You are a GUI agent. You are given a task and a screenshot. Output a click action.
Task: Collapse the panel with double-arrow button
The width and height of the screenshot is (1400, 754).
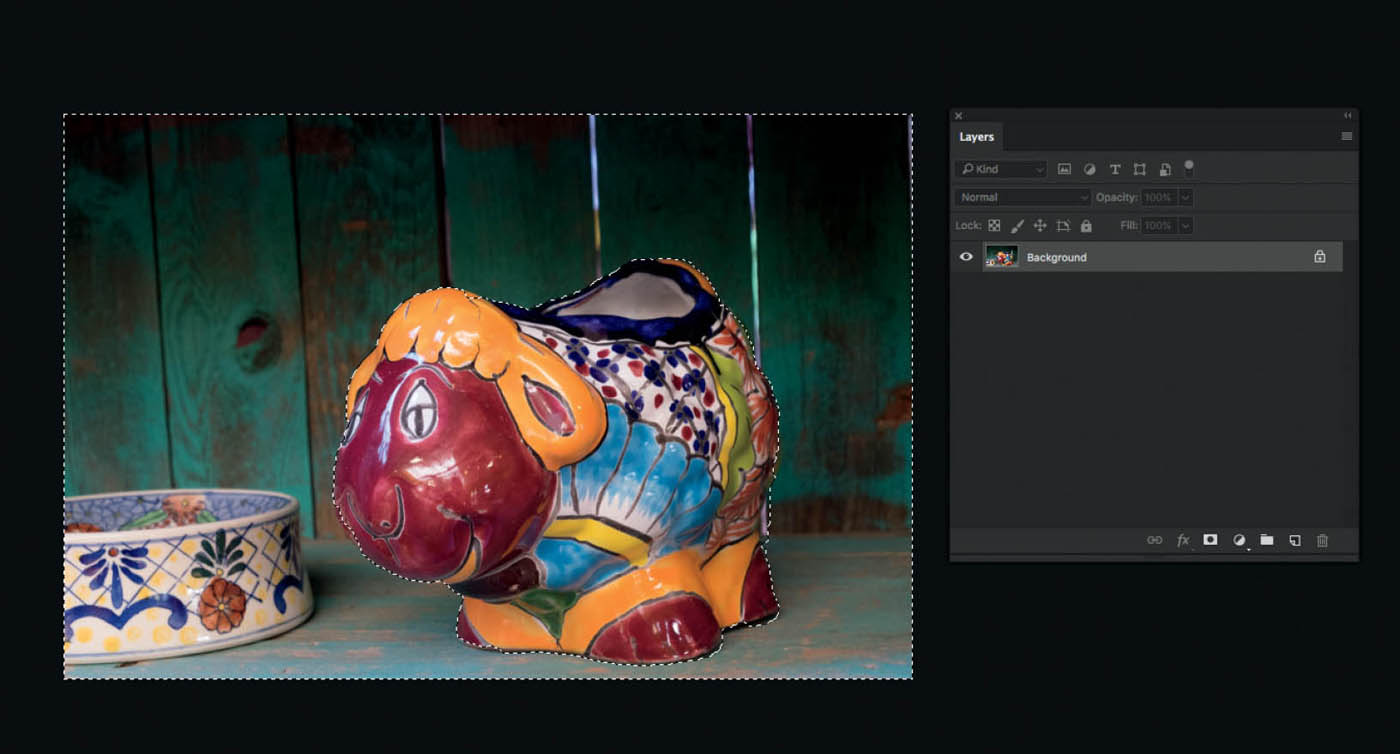click(1347, 116)
